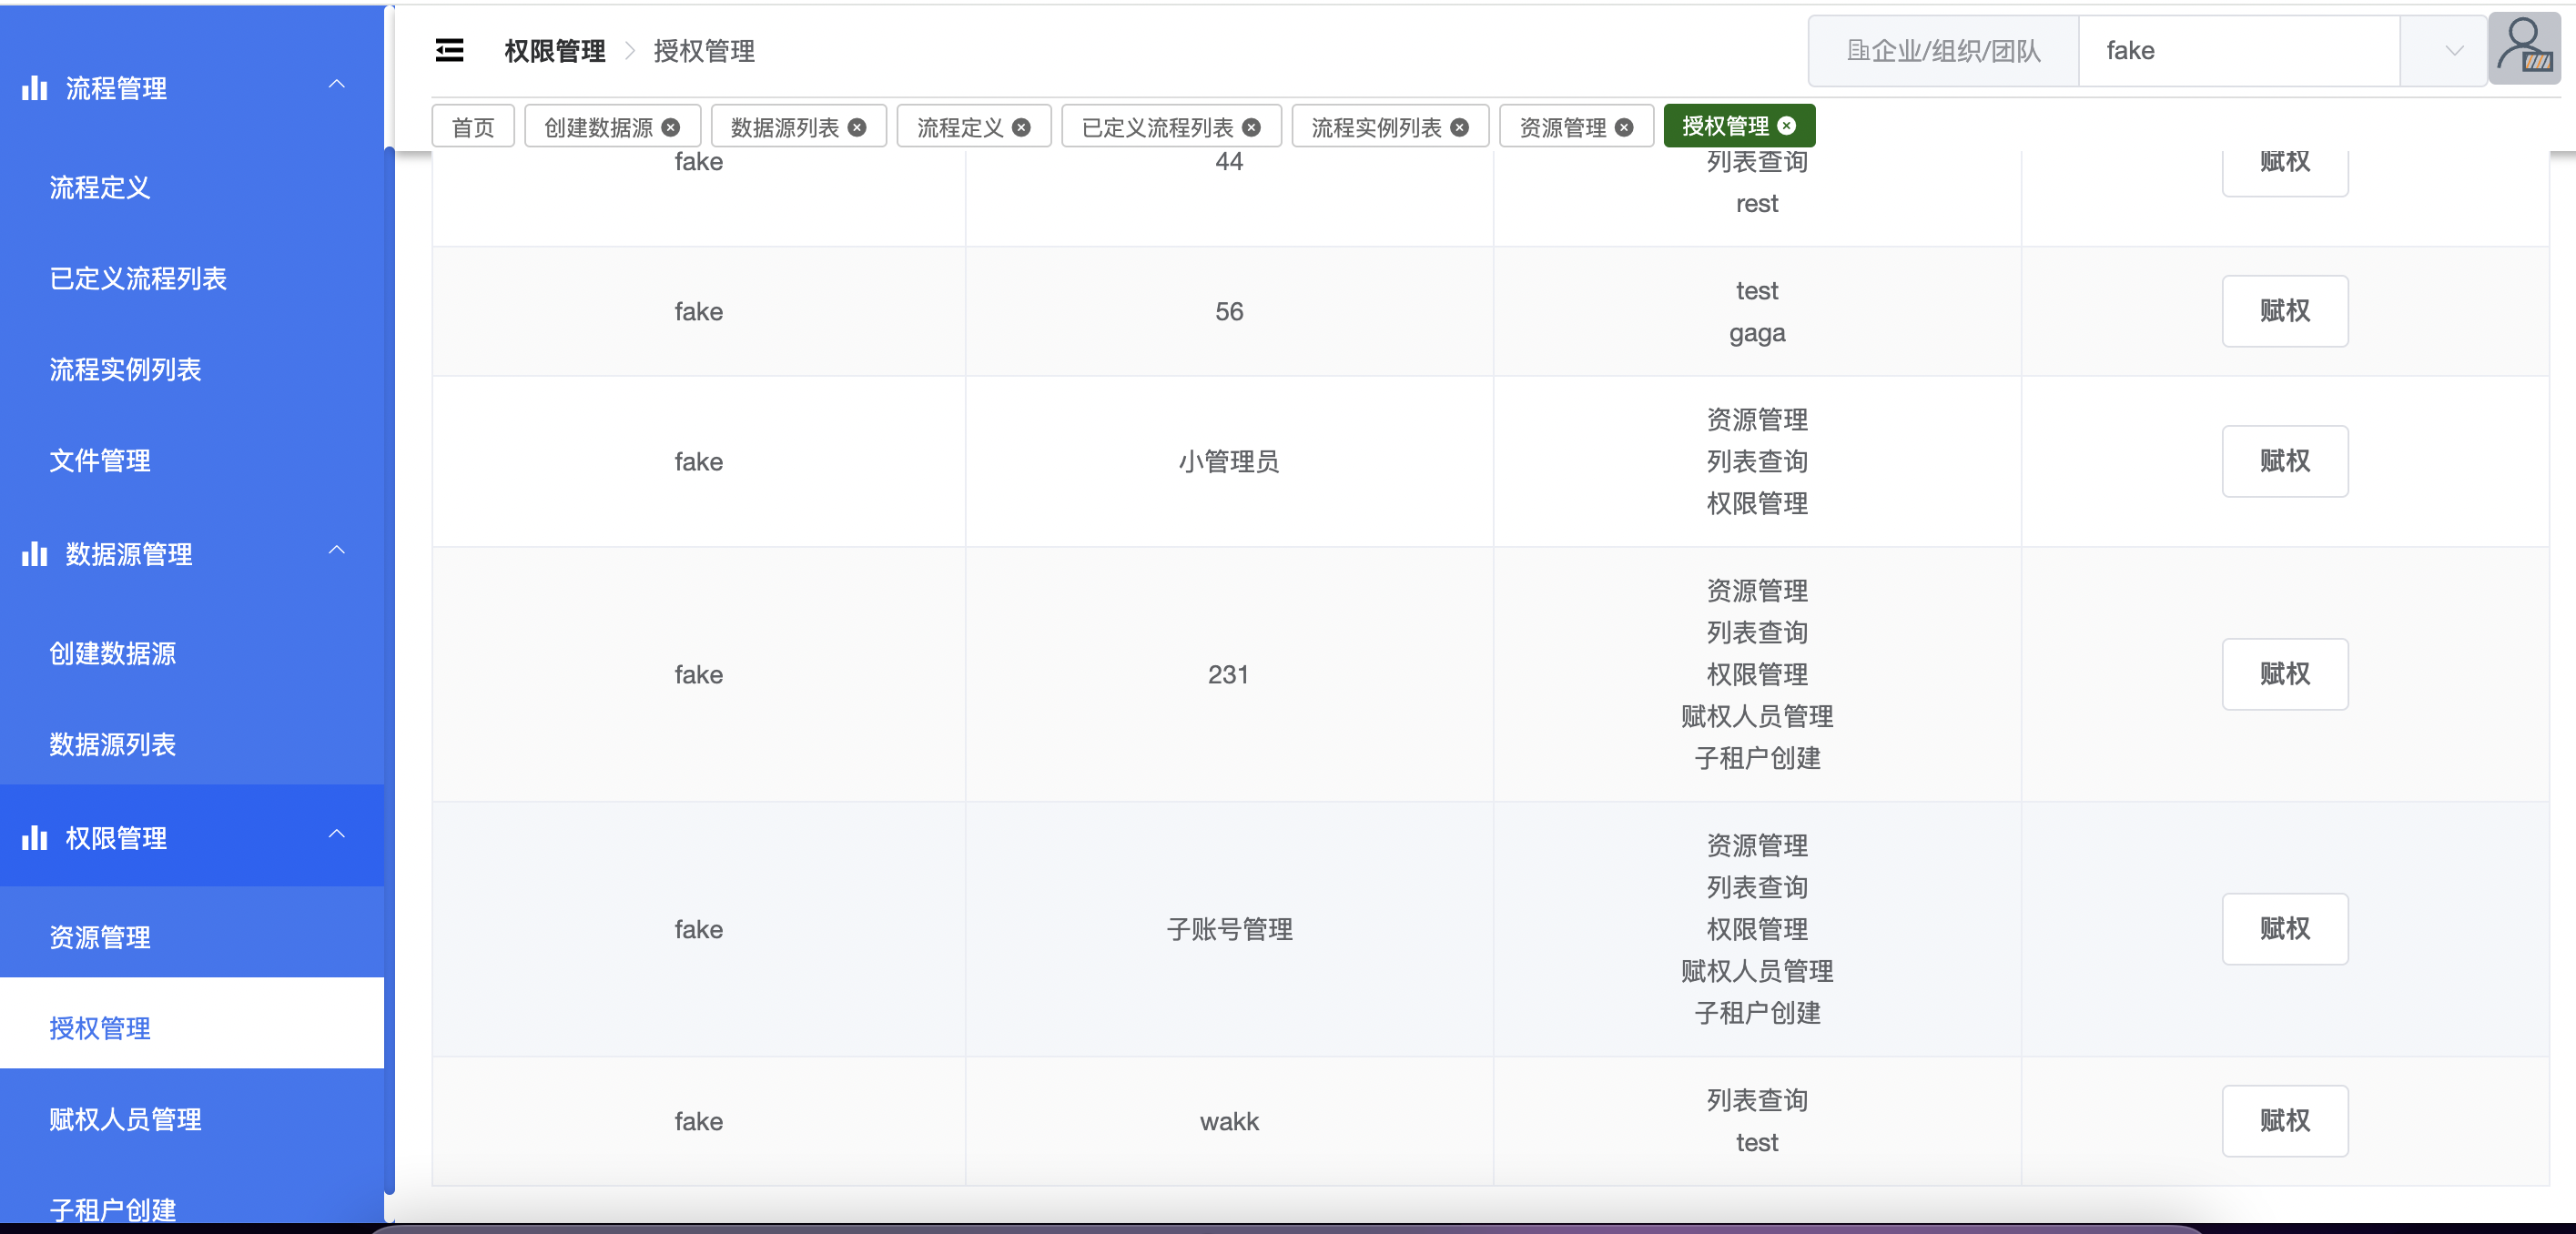This screenshot has width=2576, height=1234.
Task: Close the 流程实例列表 tab
Action: [x=1459, y=127]
